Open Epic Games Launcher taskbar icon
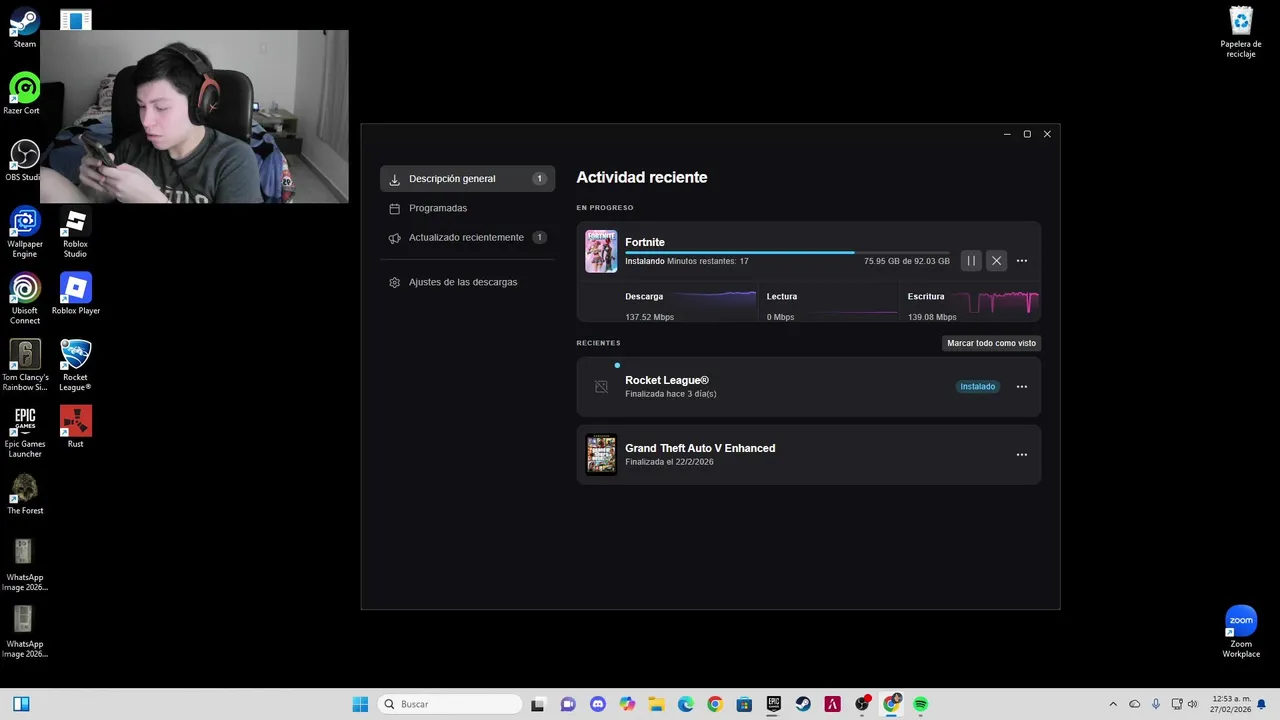The height and width of the screenshot is (720, 1280). click(x=773, y=704)
